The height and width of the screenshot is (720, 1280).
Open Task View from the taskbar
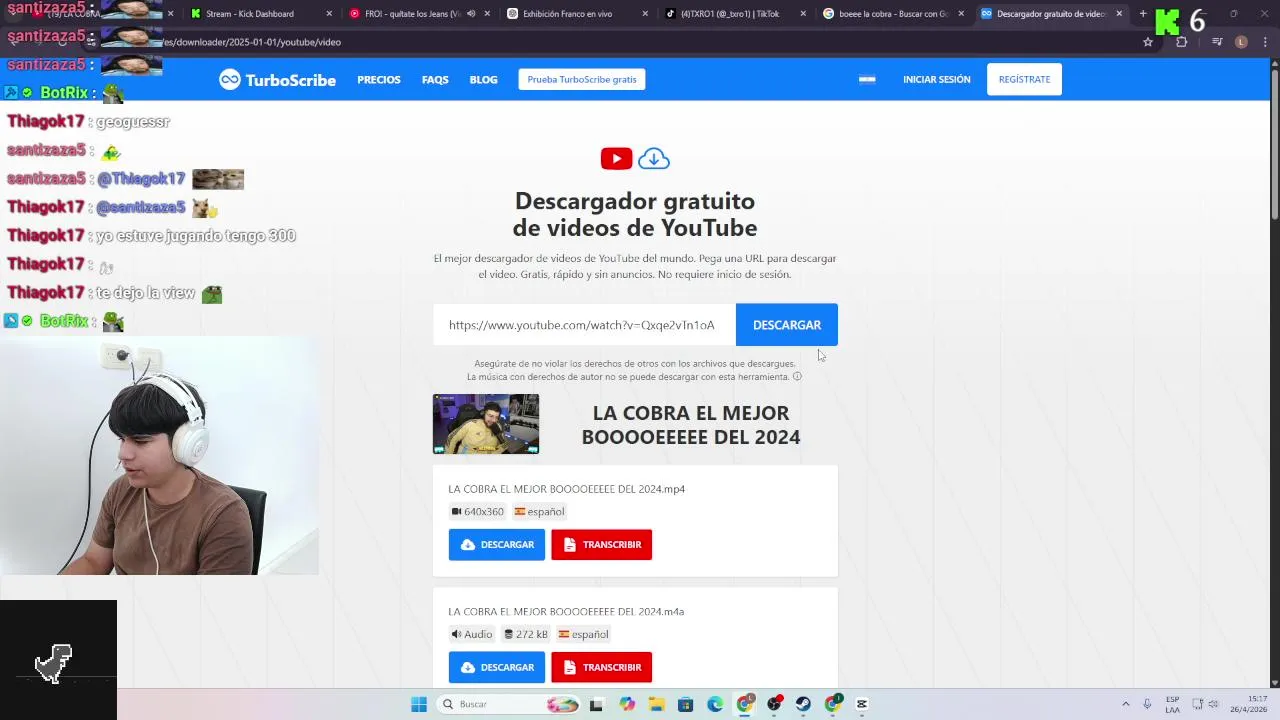point(596,704)
